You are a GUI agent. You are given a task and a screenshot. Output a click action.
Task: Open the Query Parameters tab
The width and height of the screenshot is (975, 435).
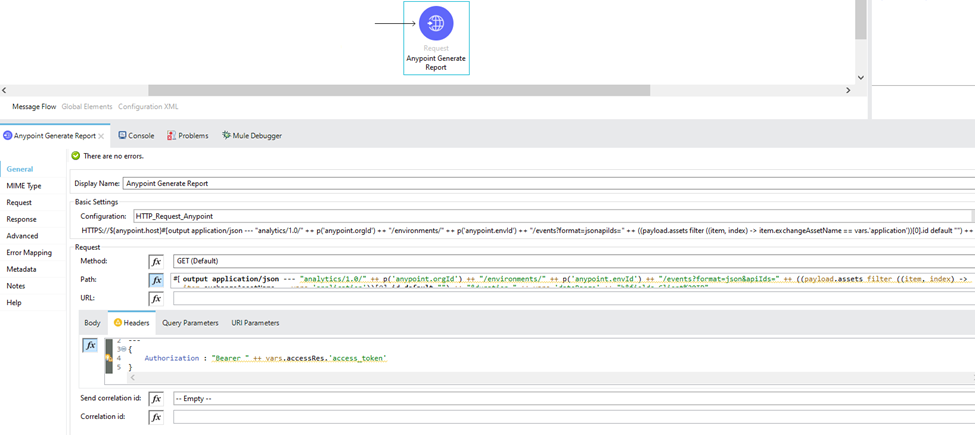pyautogui.click(x=190, y=323)
